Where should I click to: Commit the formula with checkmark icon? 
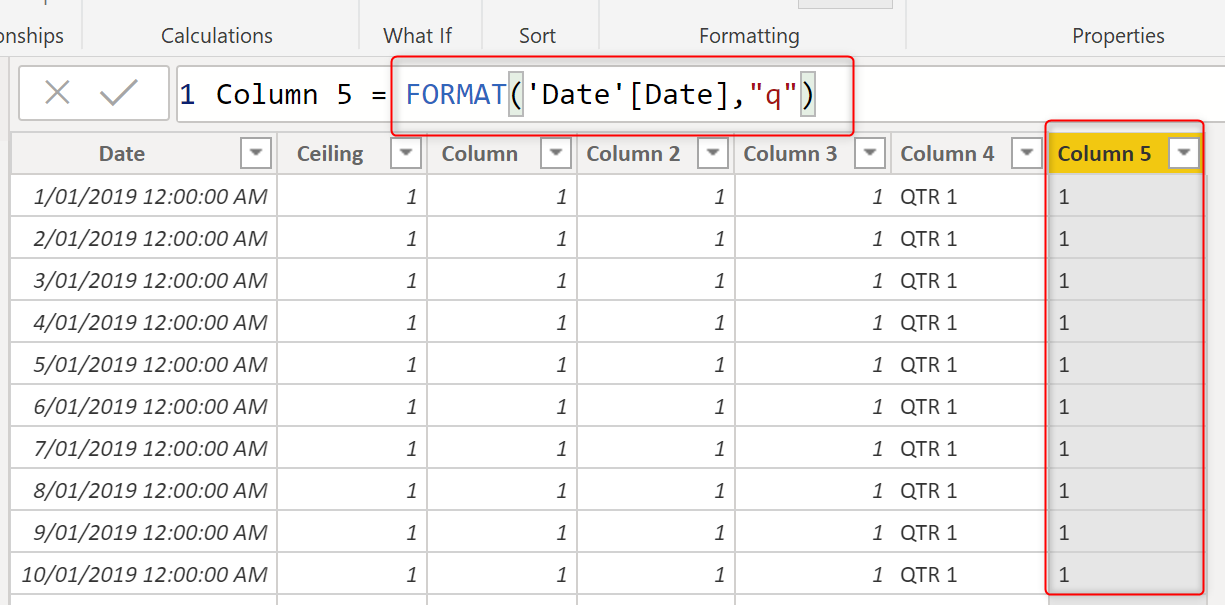pos(119,94)
